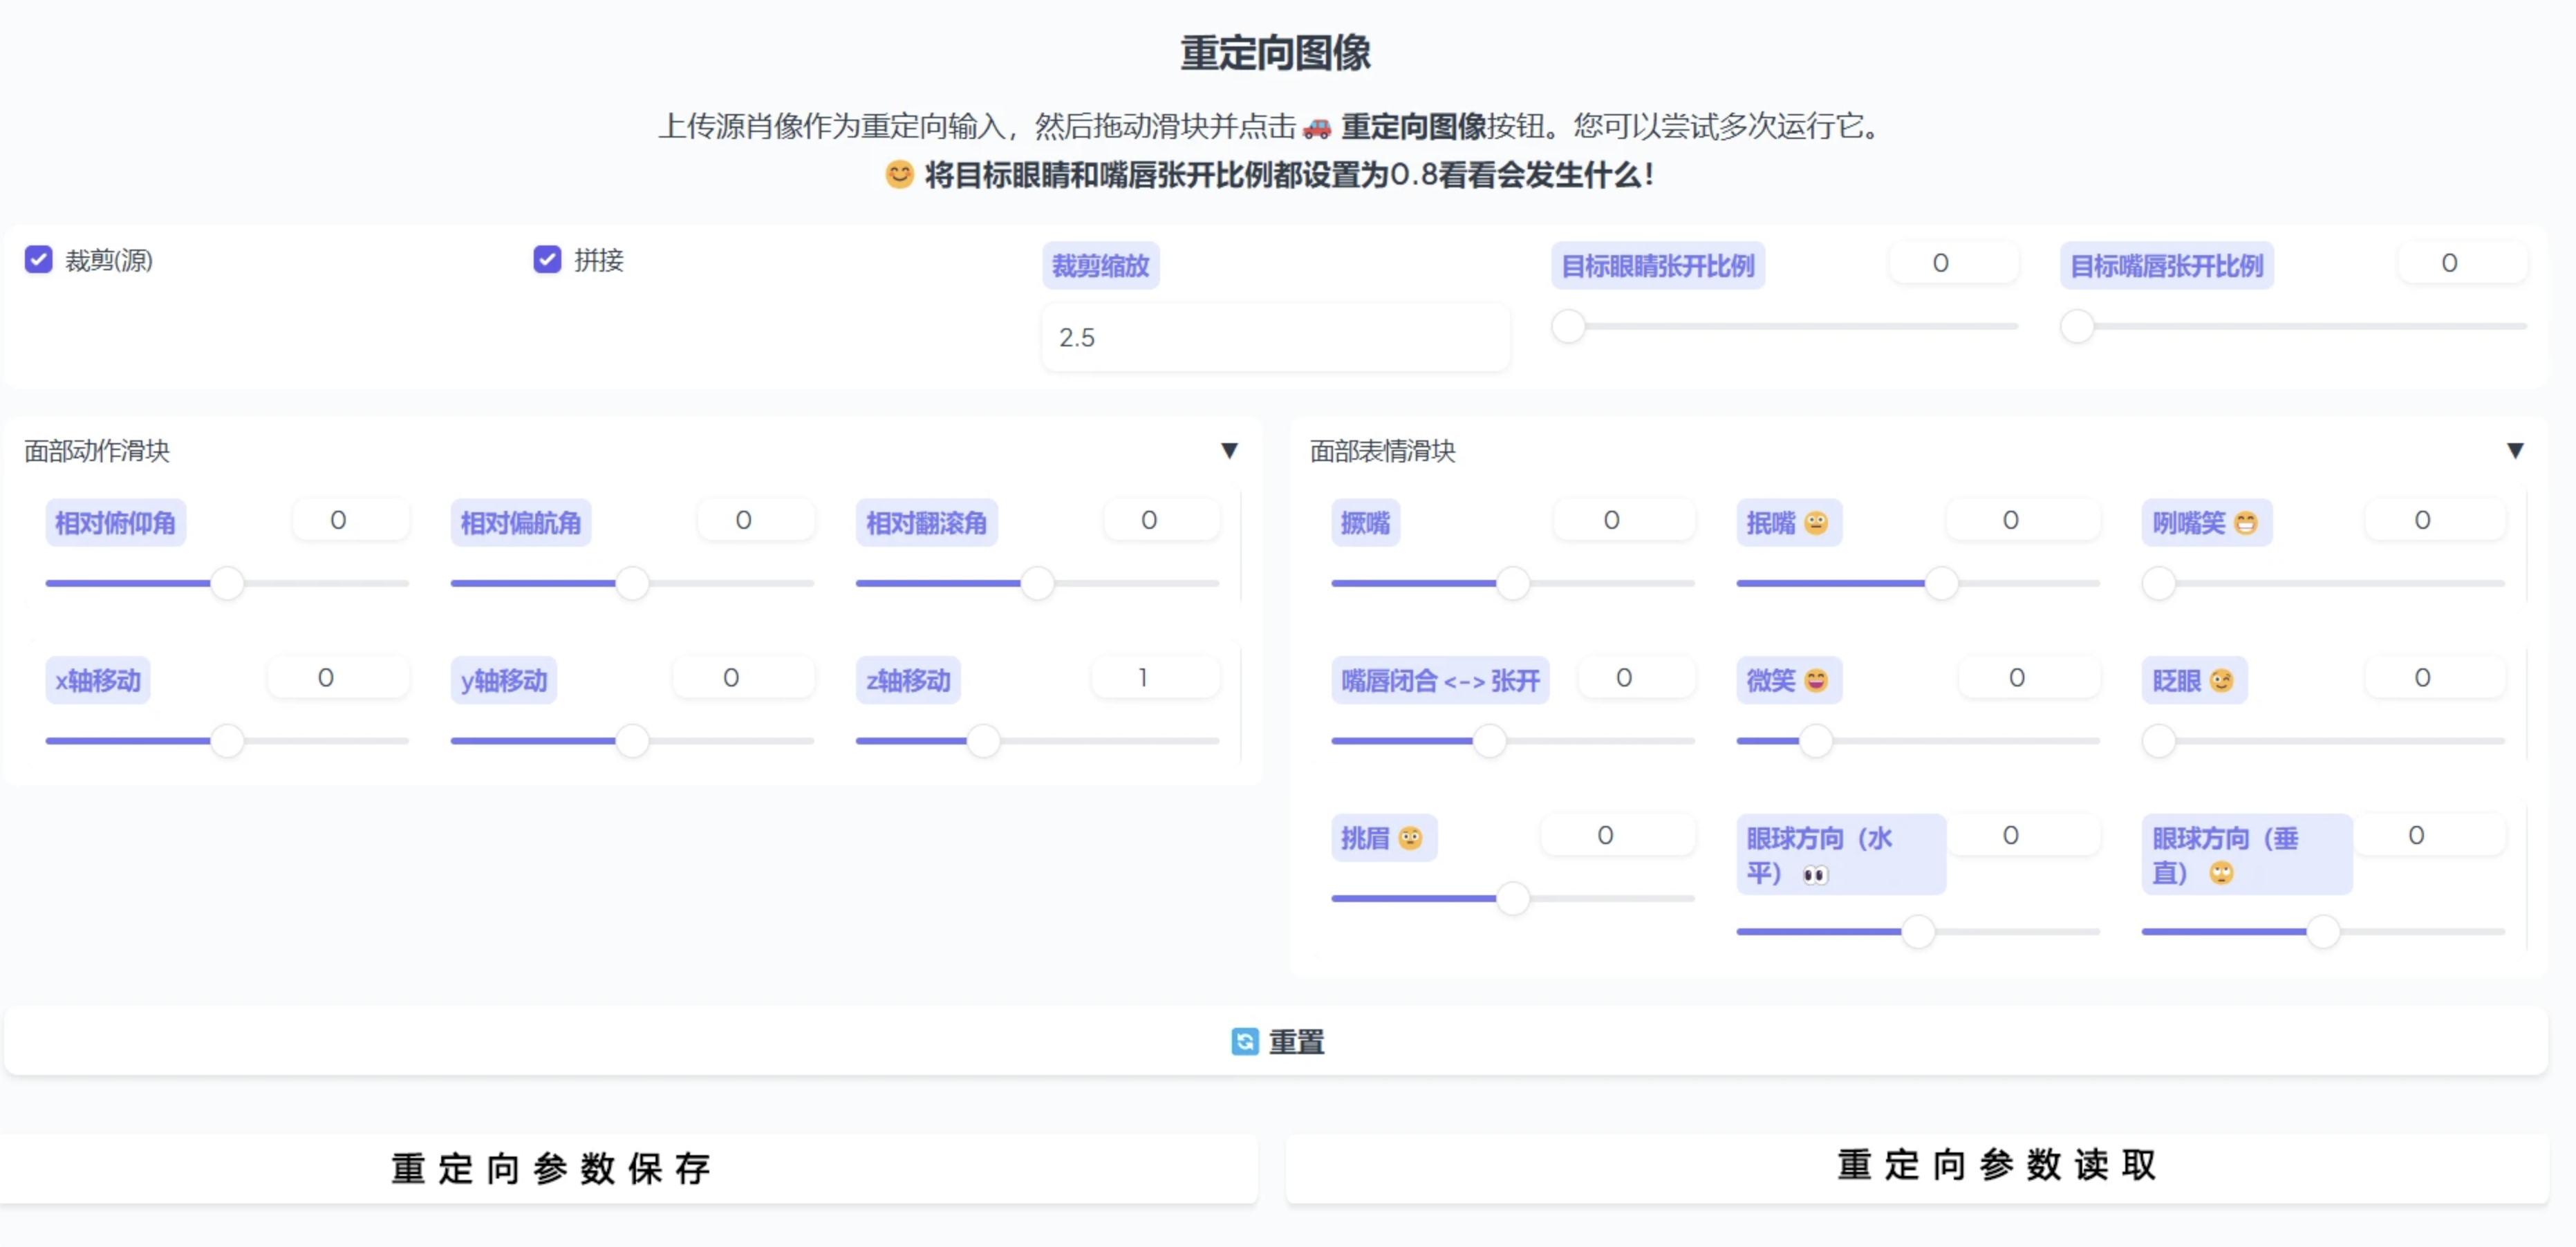Click the 目标嘴唇张开比例 label
The height and width of the screenshot is (1247, 2576).
[x=2167, y=266]
